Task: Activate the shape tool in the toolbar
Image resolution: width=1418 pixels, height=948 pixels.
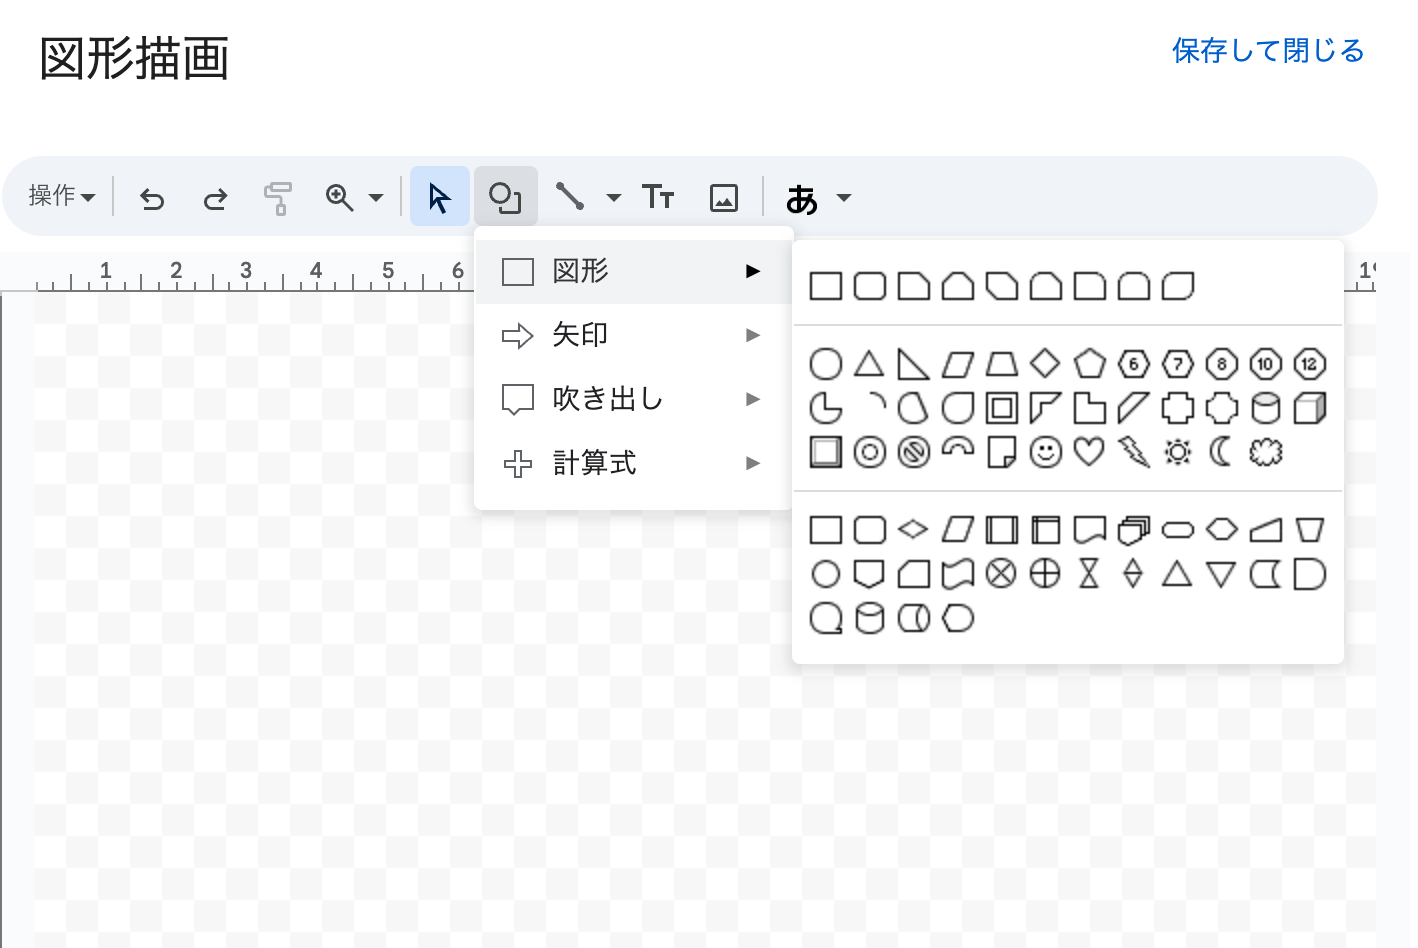Action: [506, 196]
